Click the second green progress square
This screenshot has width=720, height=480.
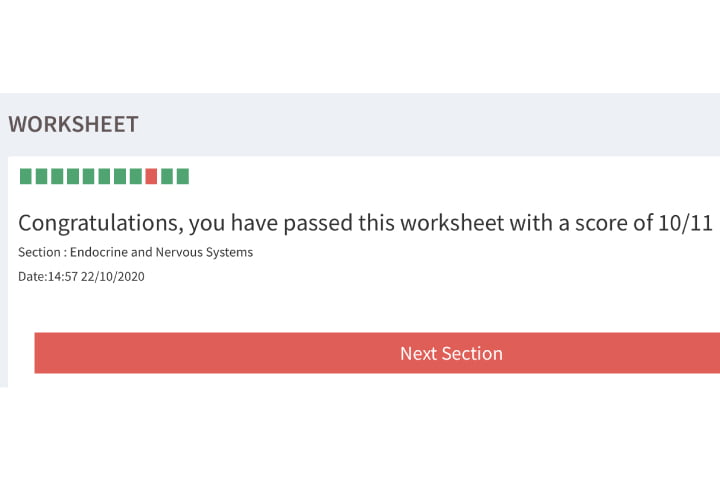pyautogui.click(x=42, y=177)
